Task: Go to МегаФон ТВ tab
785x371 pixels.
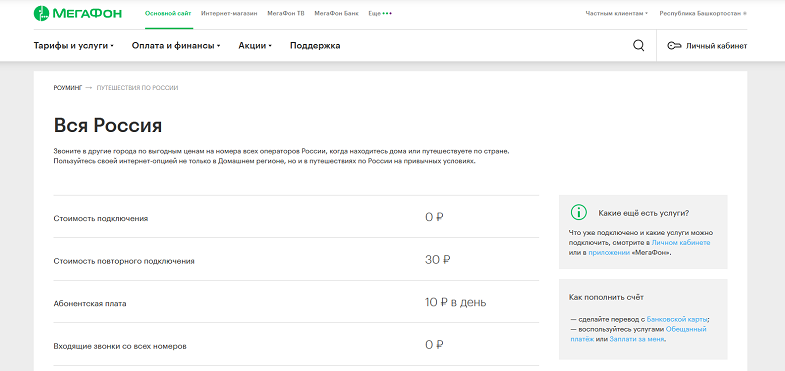Action: (x=286, y=14)
